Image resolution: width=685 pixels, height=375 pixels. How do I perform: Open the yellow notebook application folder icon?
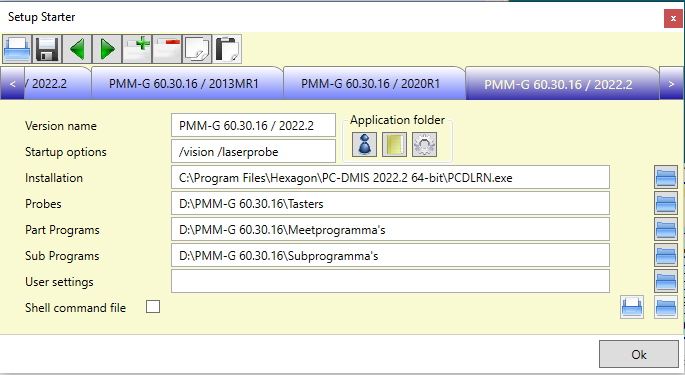coord(394,145)
